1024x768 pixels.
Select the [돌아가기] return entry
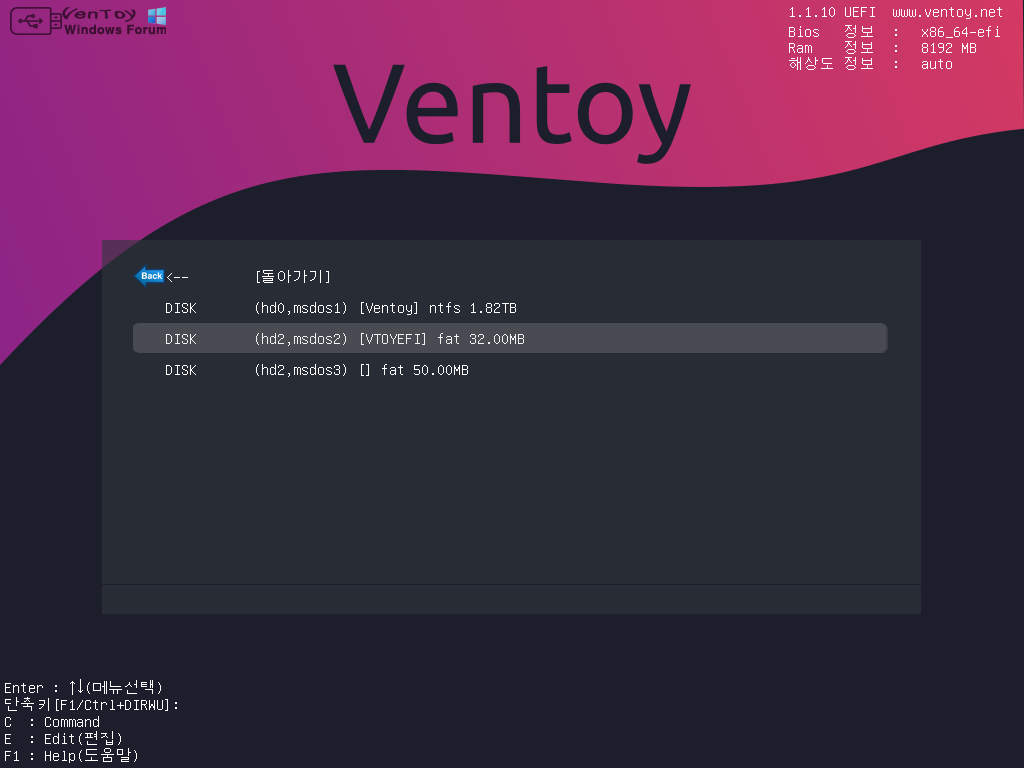tap(509, 276)
